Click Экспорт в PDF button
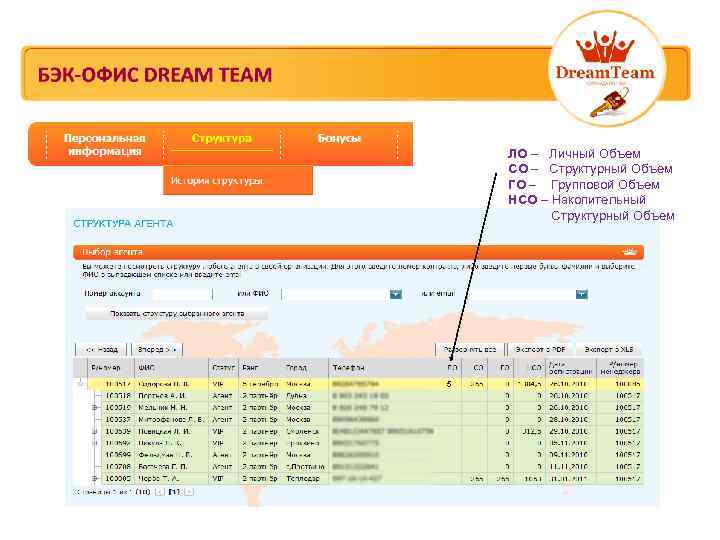 pyautogui.click(x=540, y=350)
